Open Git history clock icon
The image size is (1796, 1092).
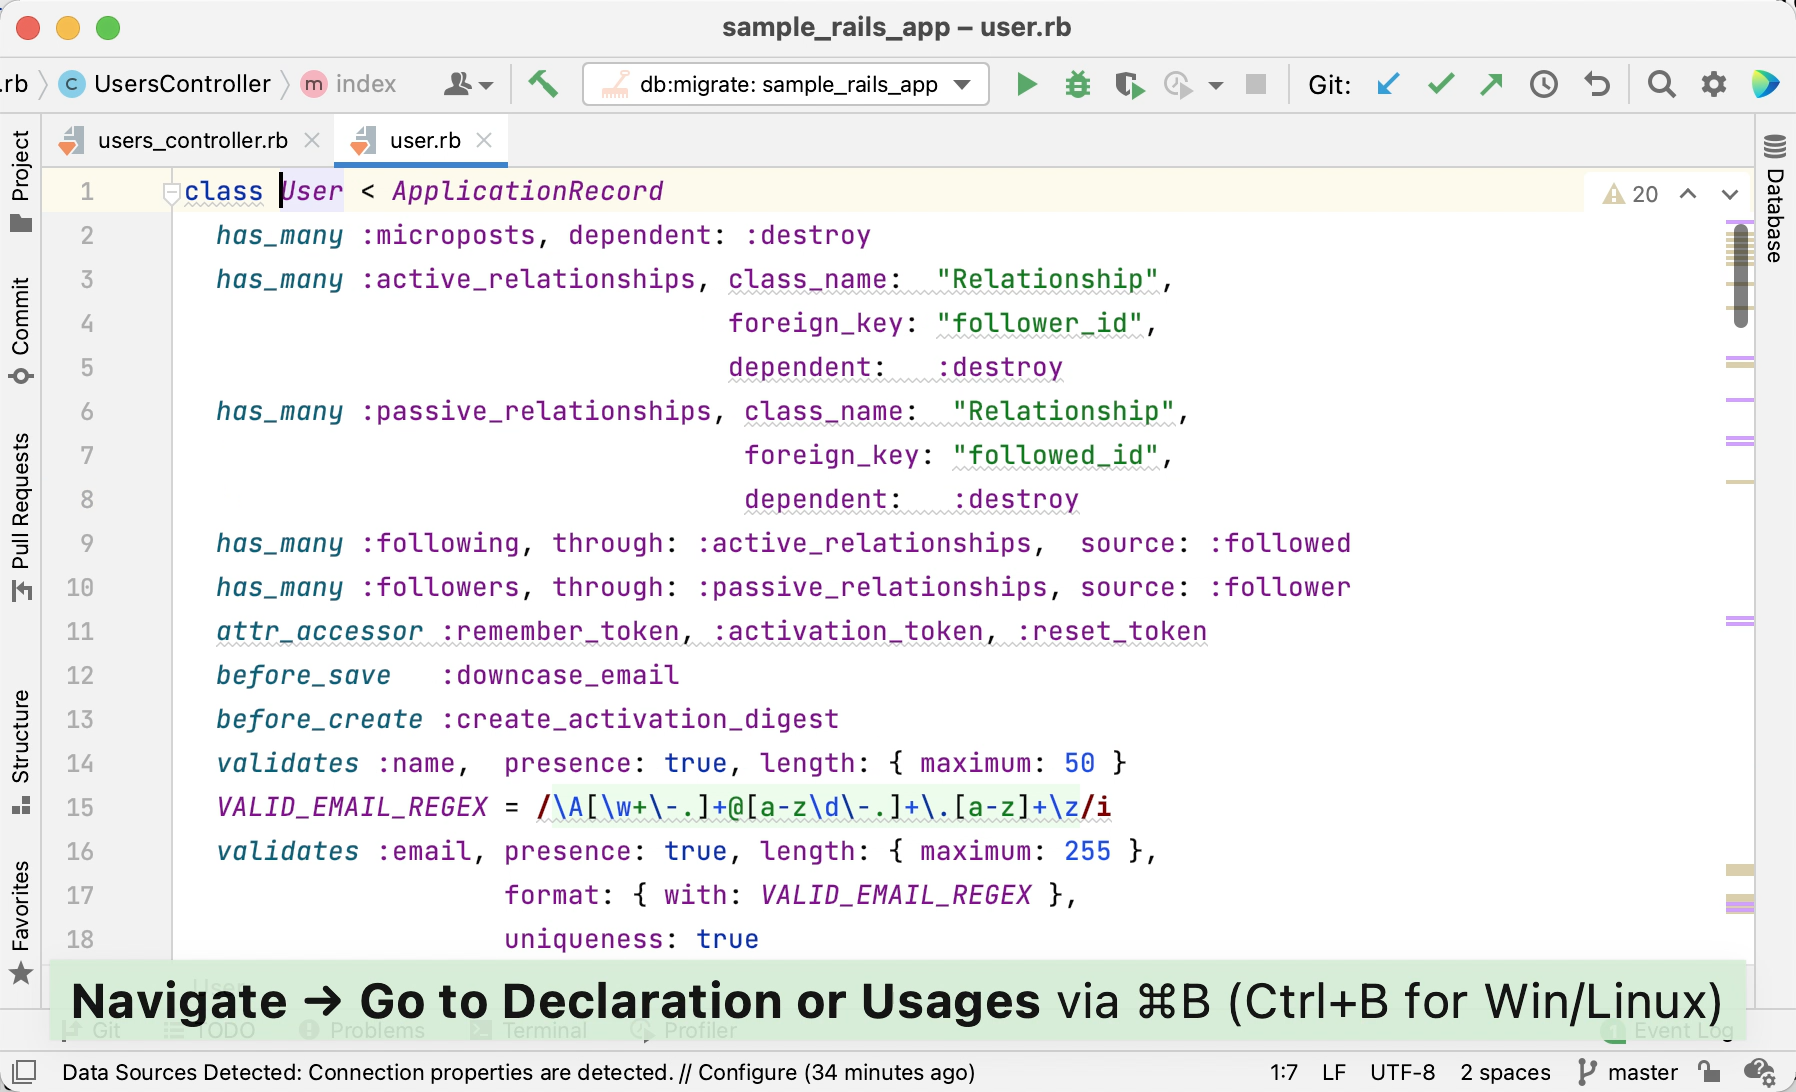click(x=1544, y=85)
